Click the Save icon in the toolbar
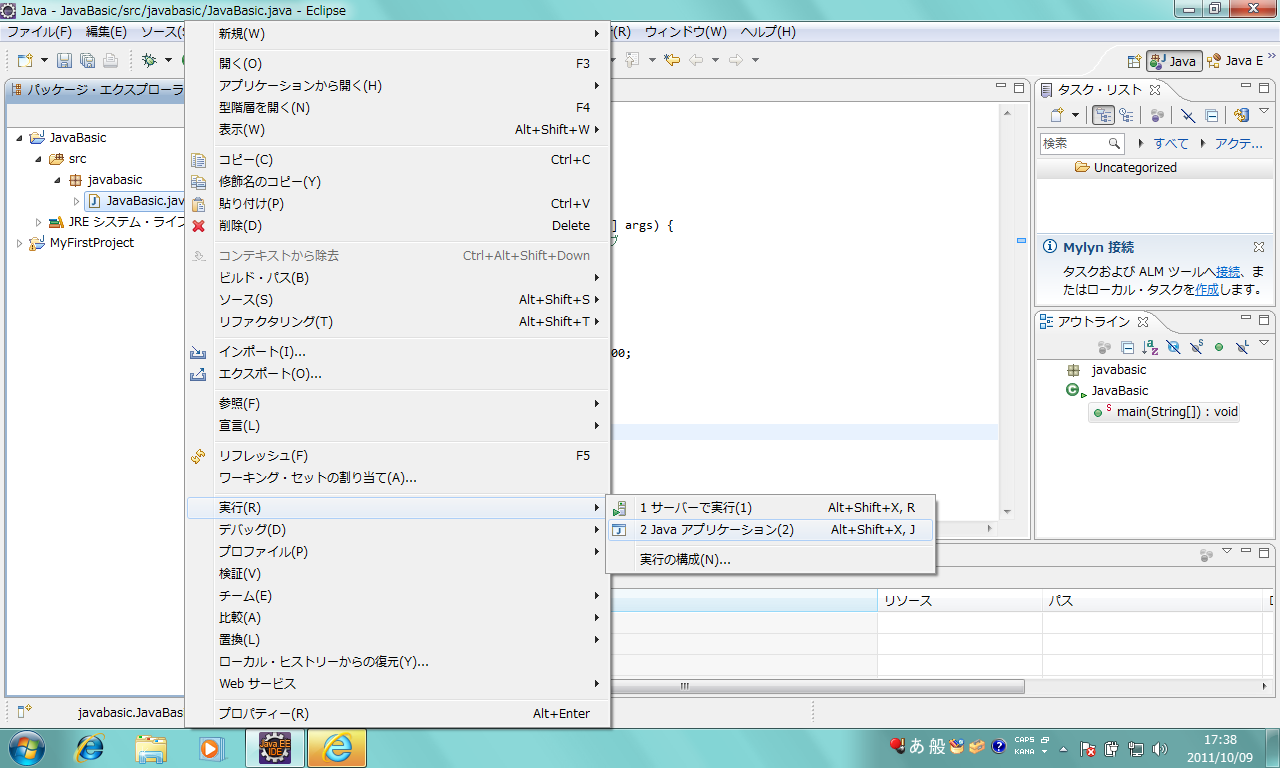The width and height of the screenshot is (1280, 768). [64, 61]
